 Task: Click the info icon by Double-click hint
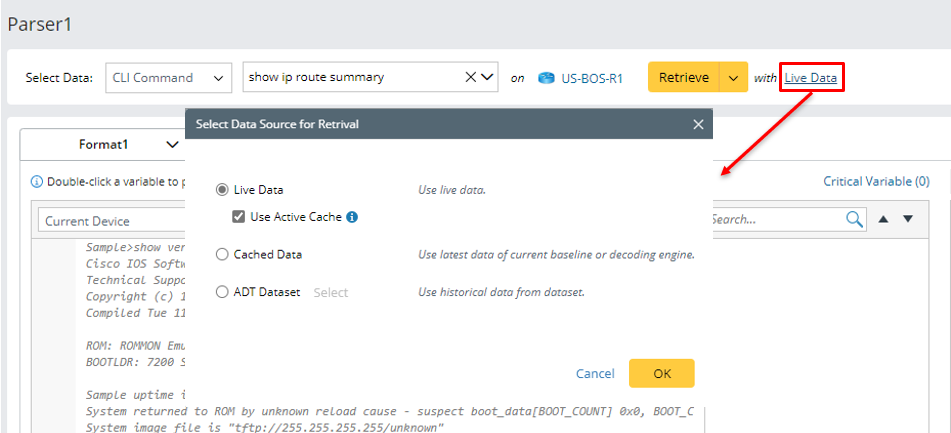[x=37, y=182]
